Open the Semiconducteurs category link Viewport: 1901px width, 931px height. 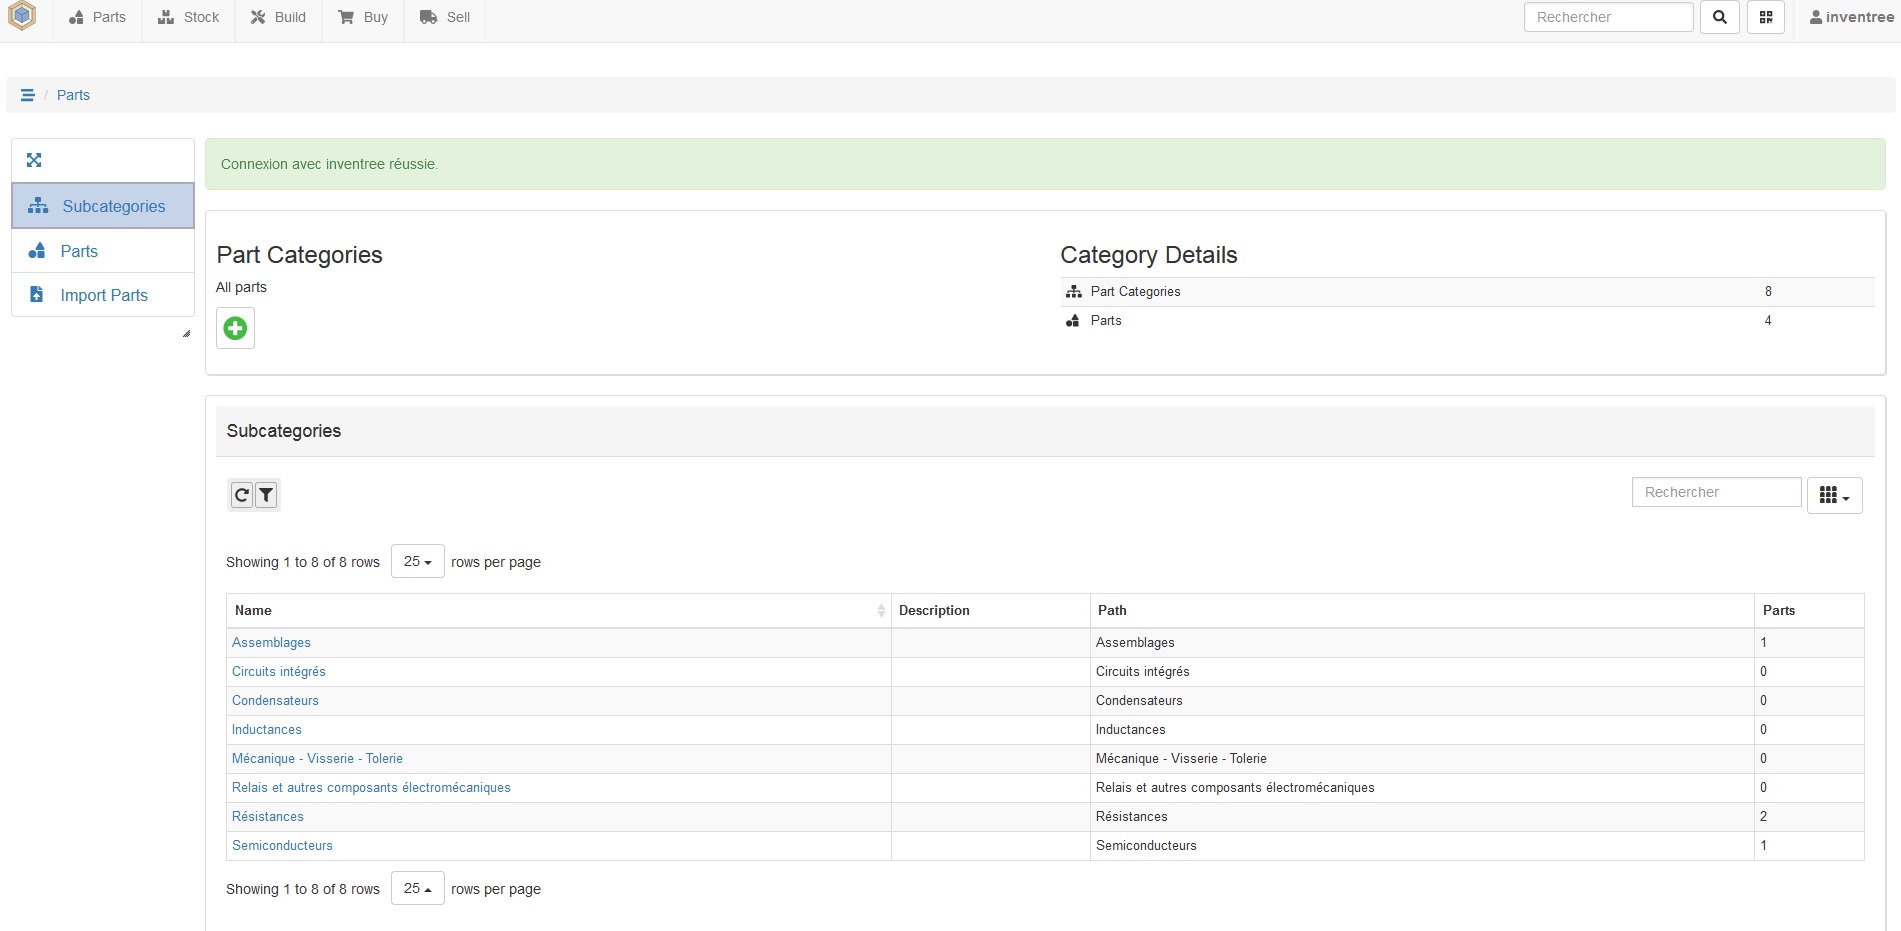click(x=282, y=846)
